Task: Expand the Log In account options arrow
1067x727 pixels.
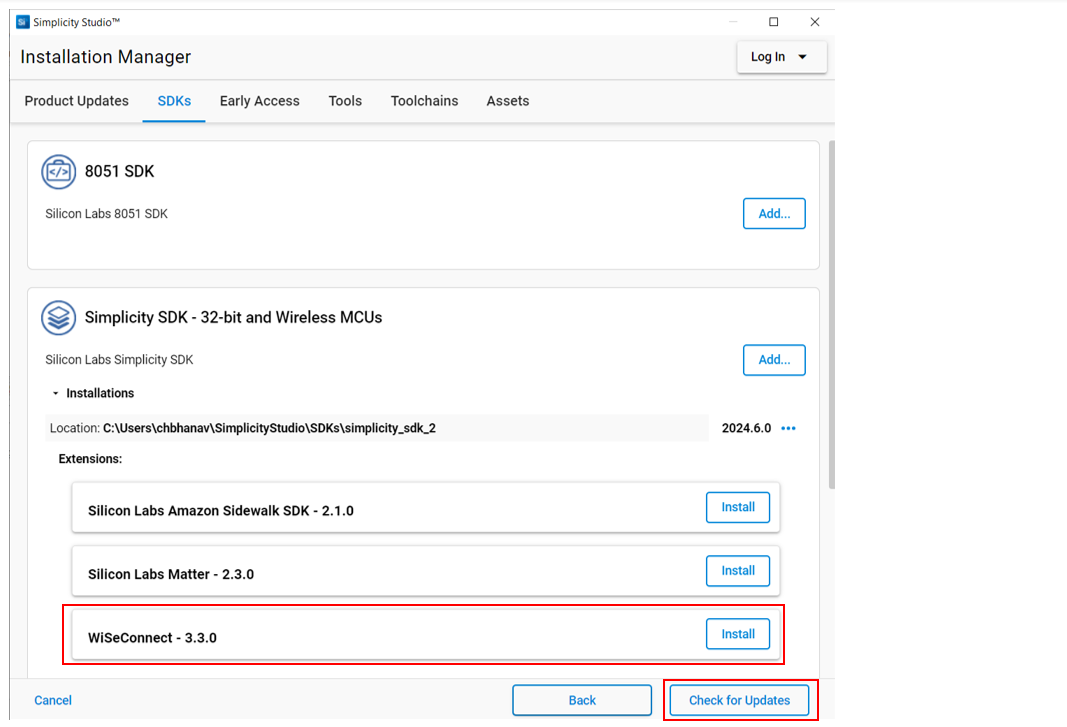Action: (x=802, y=57)
